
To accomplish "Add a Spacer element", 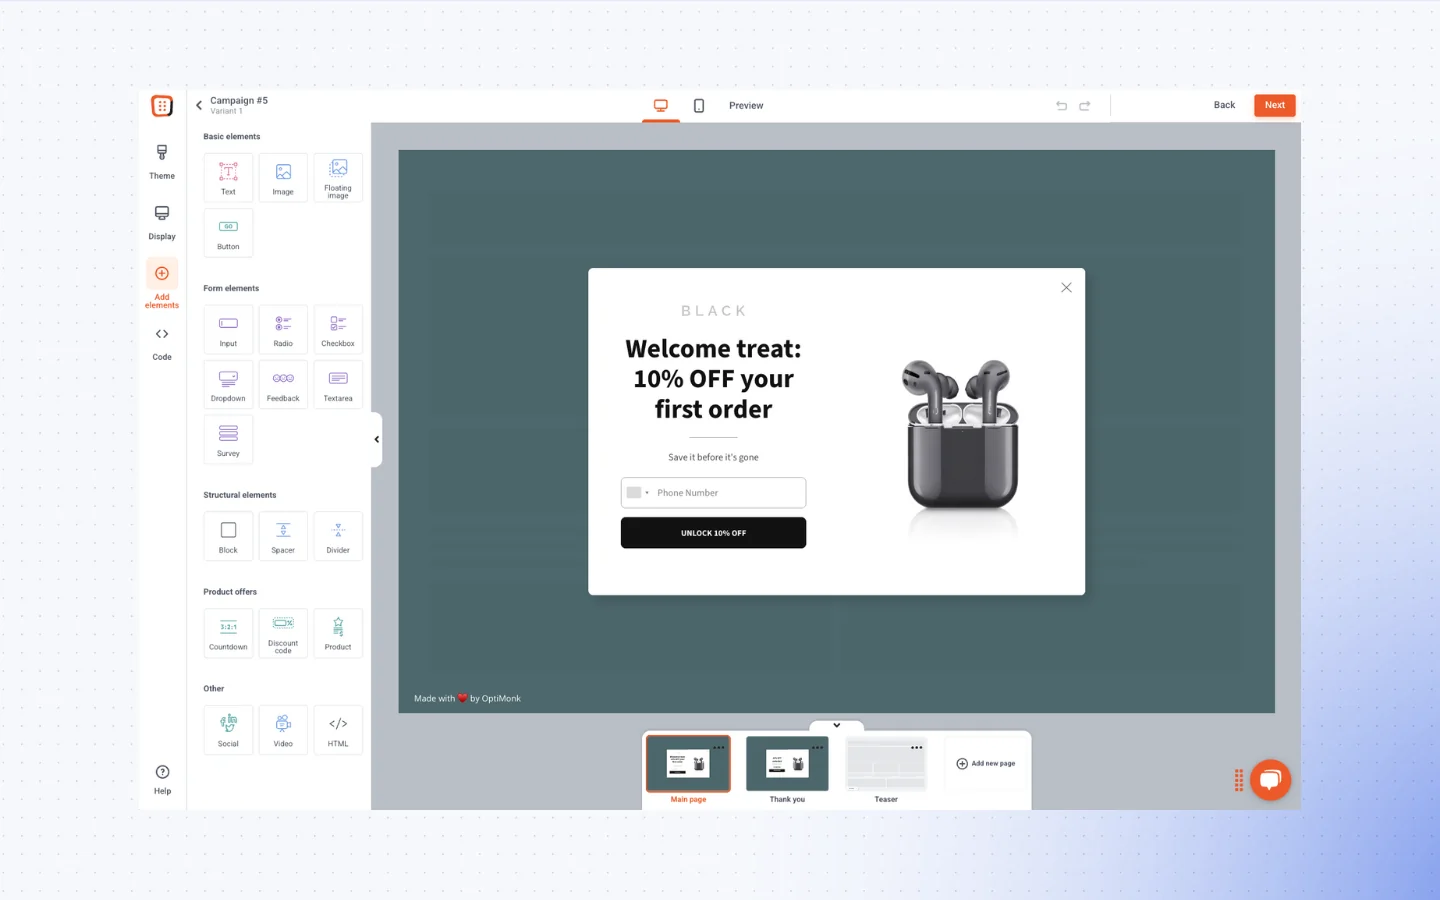I will tap(283, 537).
